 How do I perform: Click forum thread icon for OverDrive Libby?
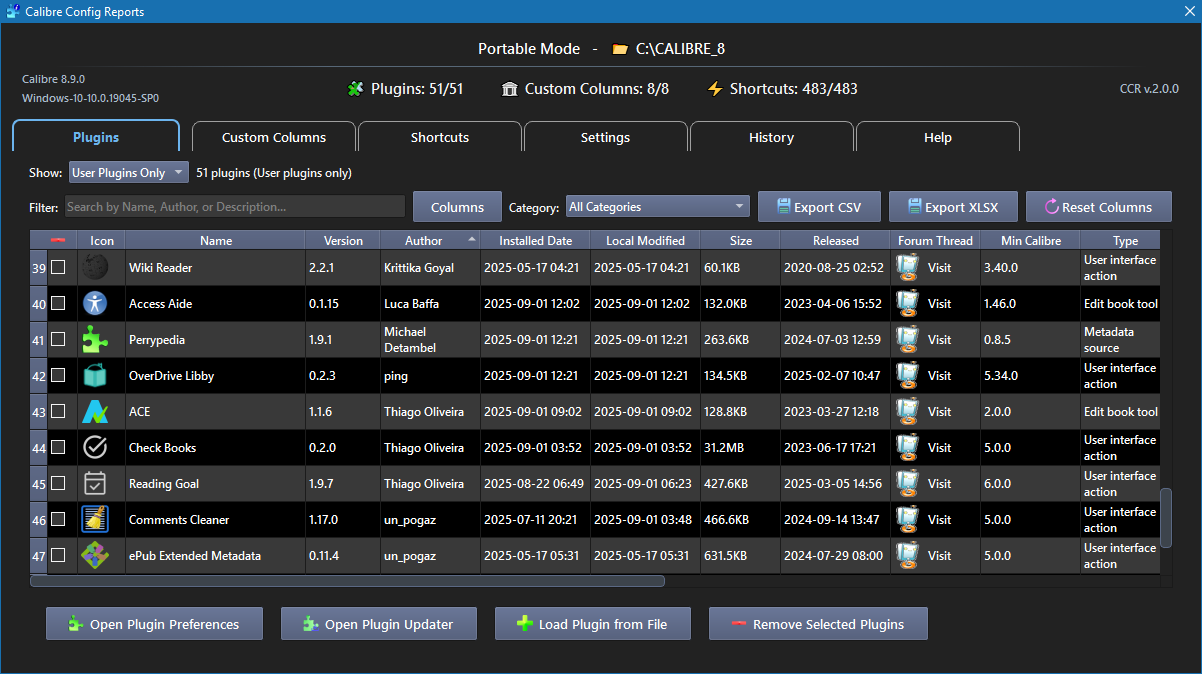(907, 376)
